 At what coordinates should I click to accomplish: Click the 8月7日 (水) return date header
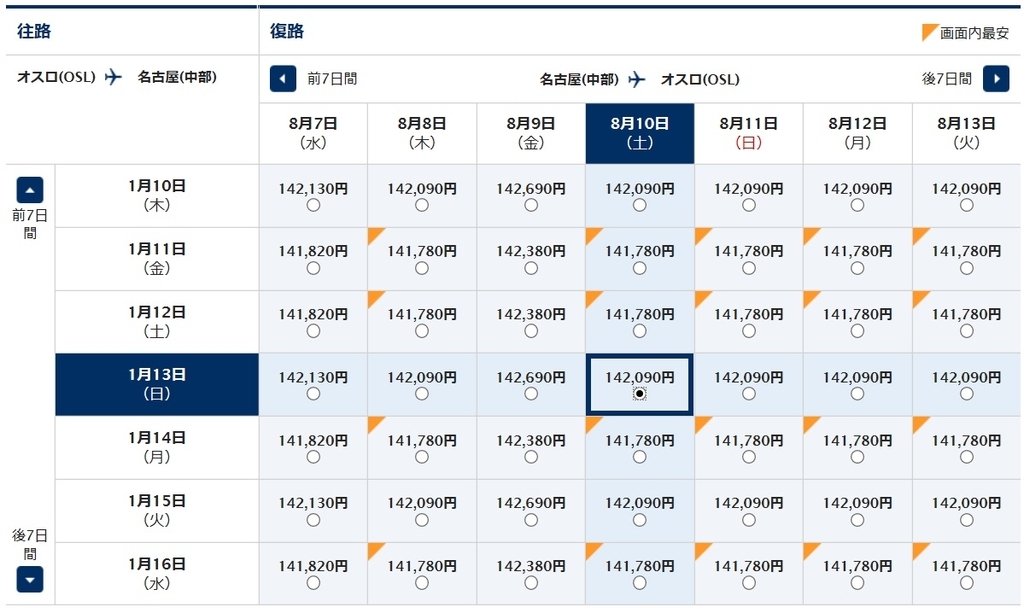(x=313, y=133)
